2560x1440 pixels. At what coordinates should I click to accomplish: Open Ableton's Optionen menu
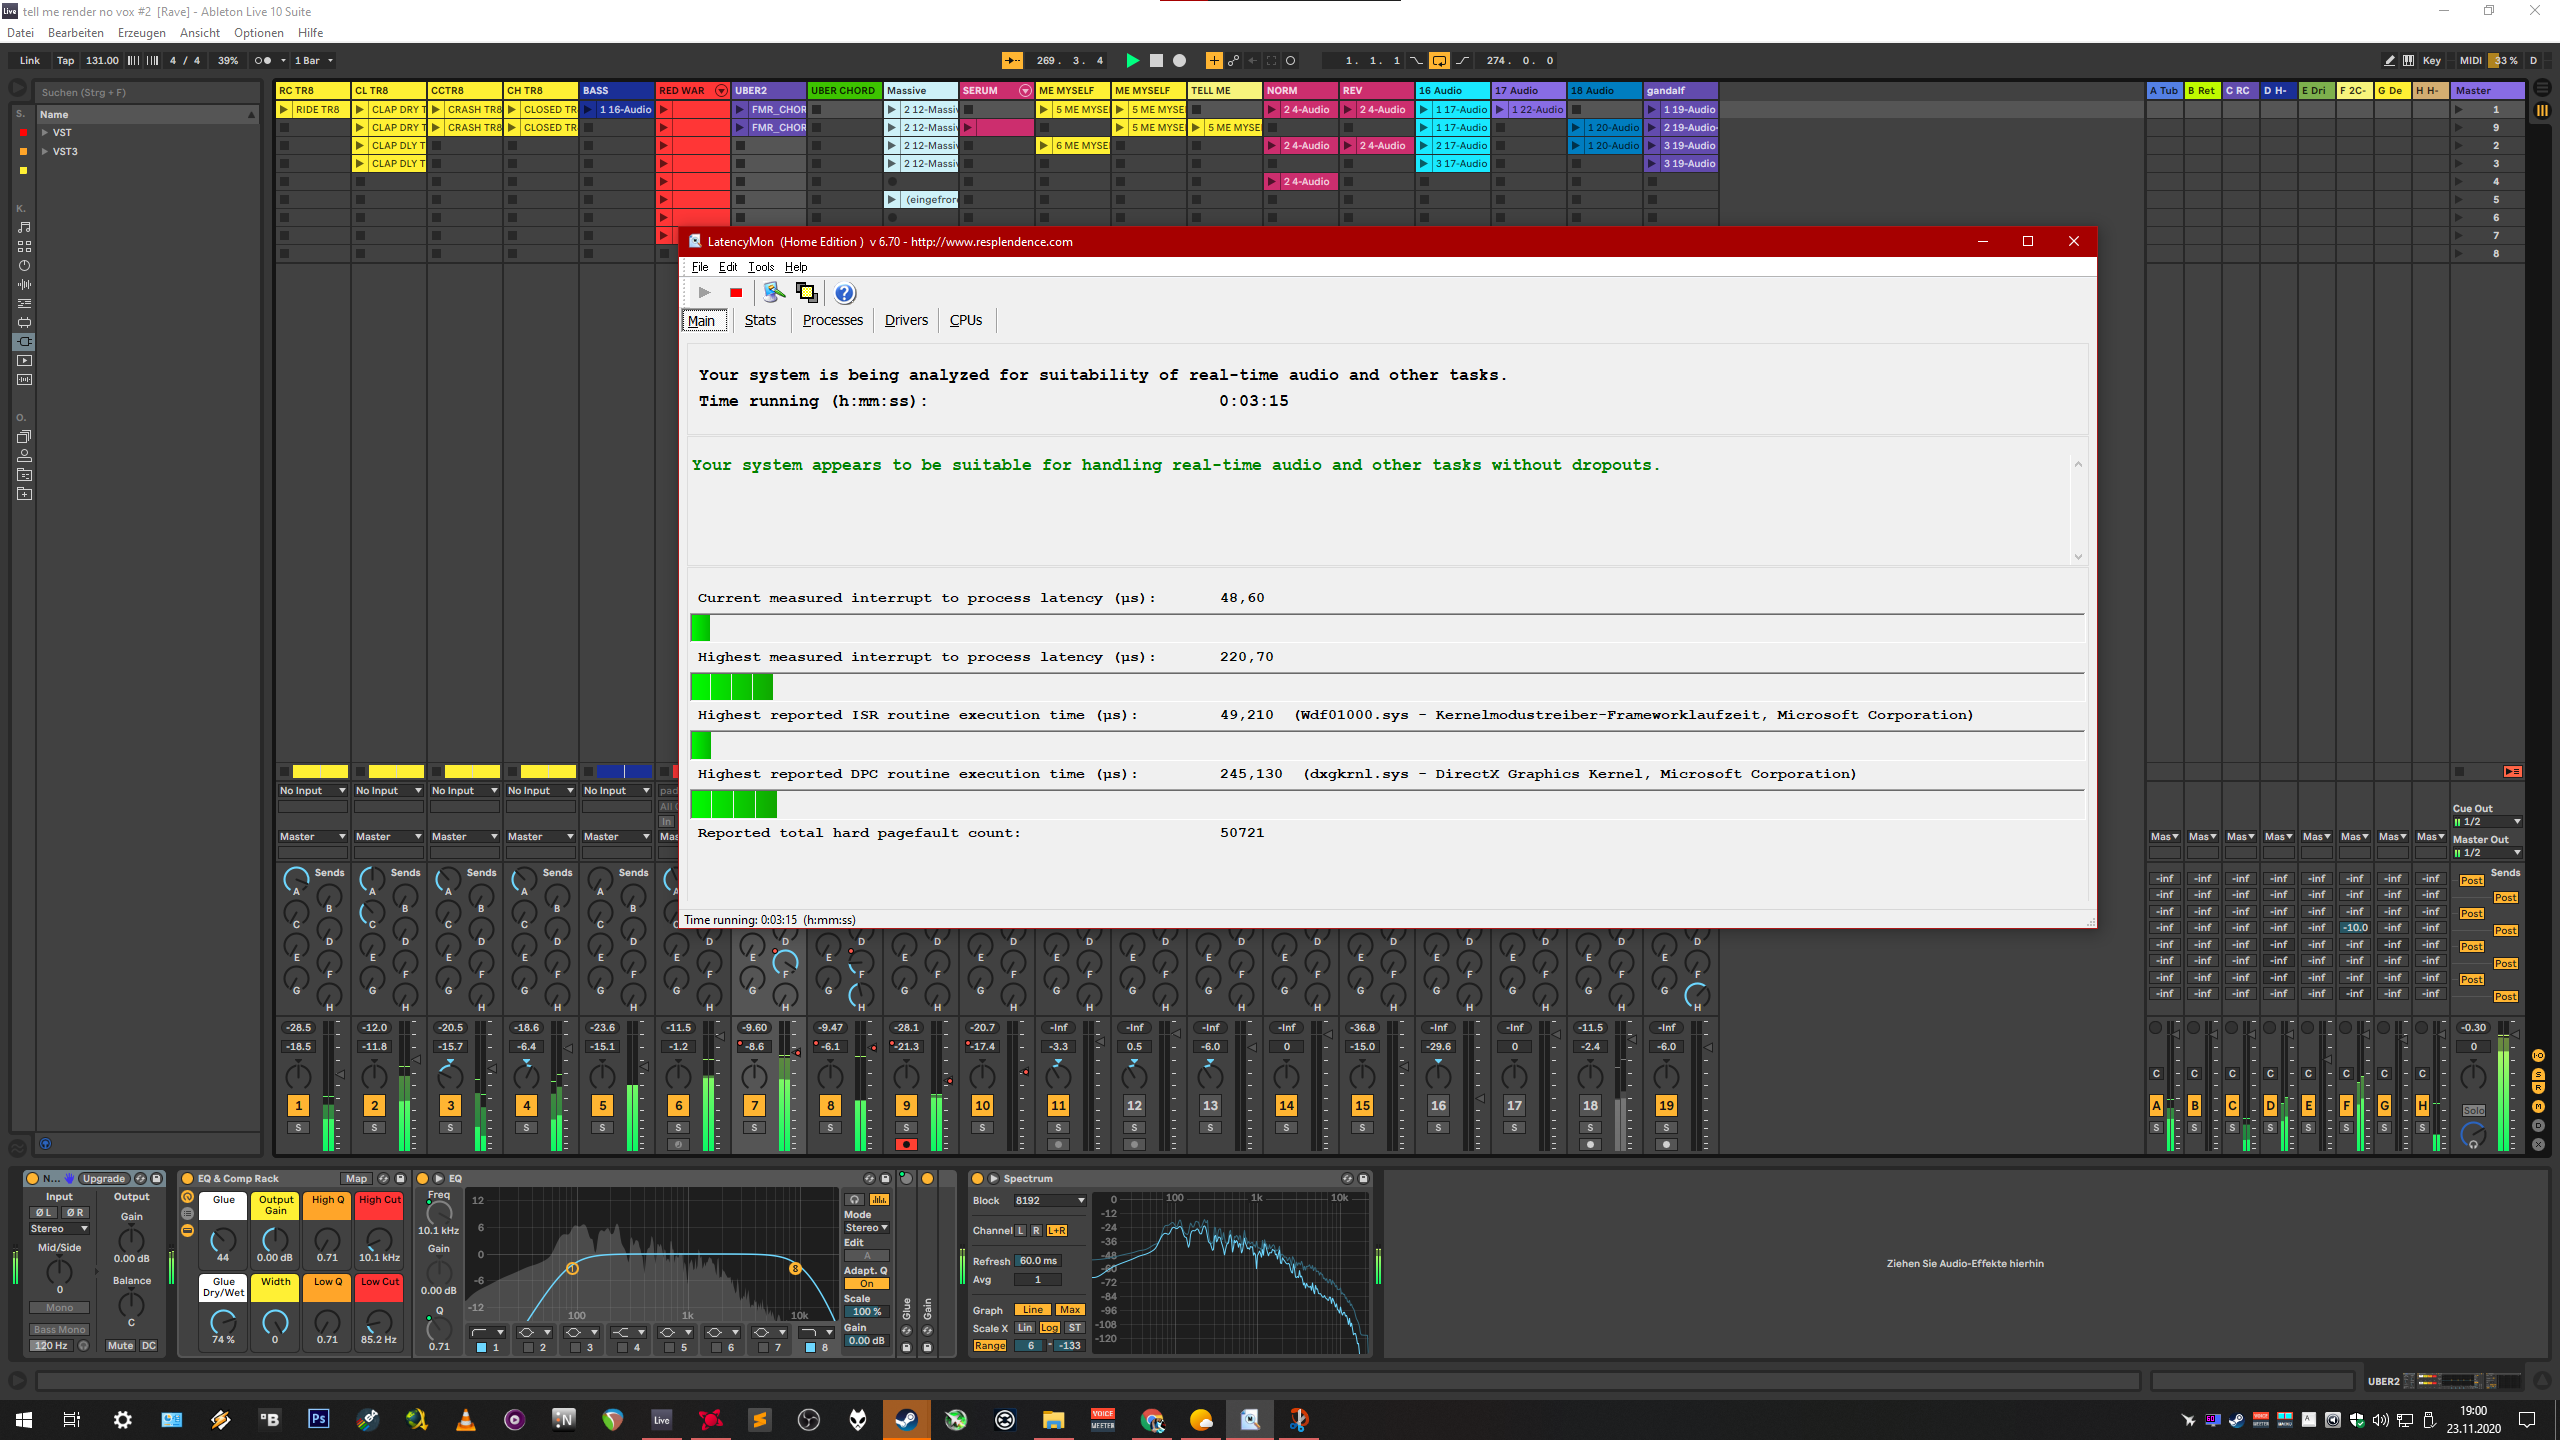pyautogui.click(x=259, y=33)
